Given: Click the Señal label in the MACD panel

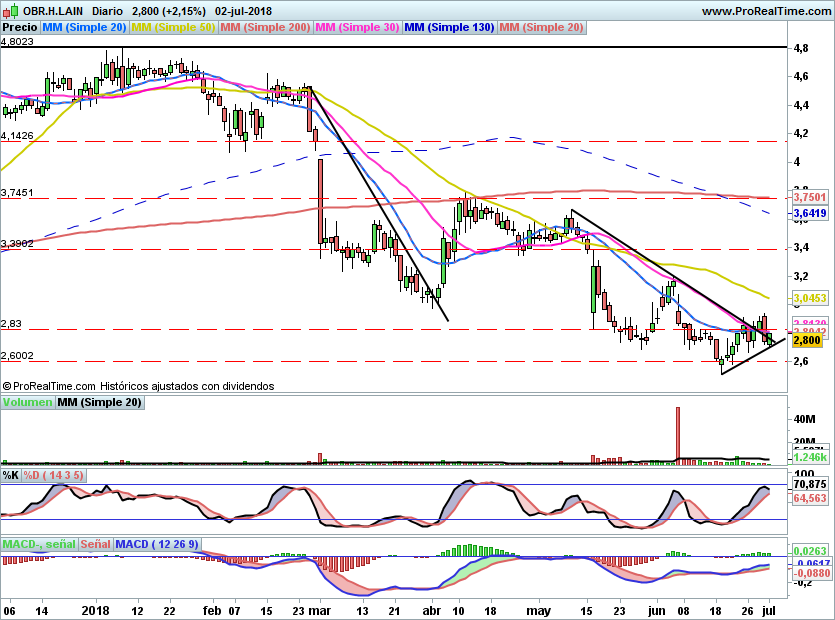Looking at the screenshot, I should 95,544.
